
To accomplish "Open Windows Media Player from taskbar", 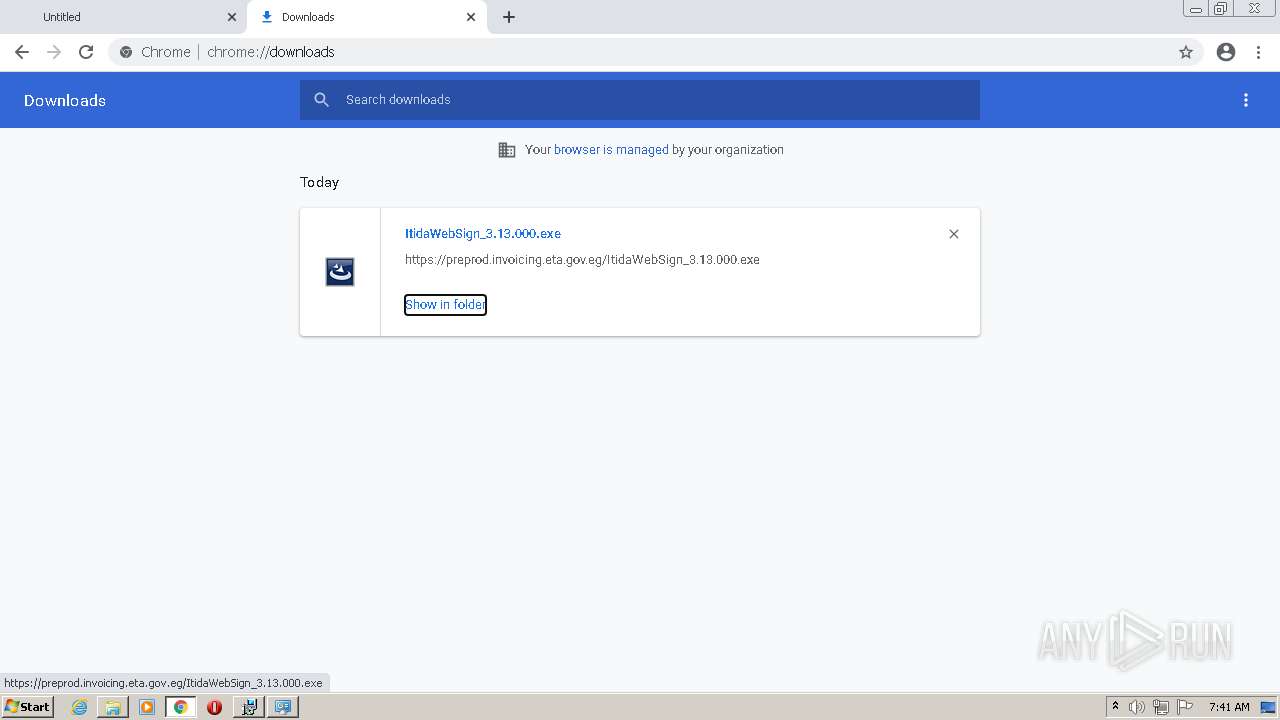I will click(x=147, y=707).
